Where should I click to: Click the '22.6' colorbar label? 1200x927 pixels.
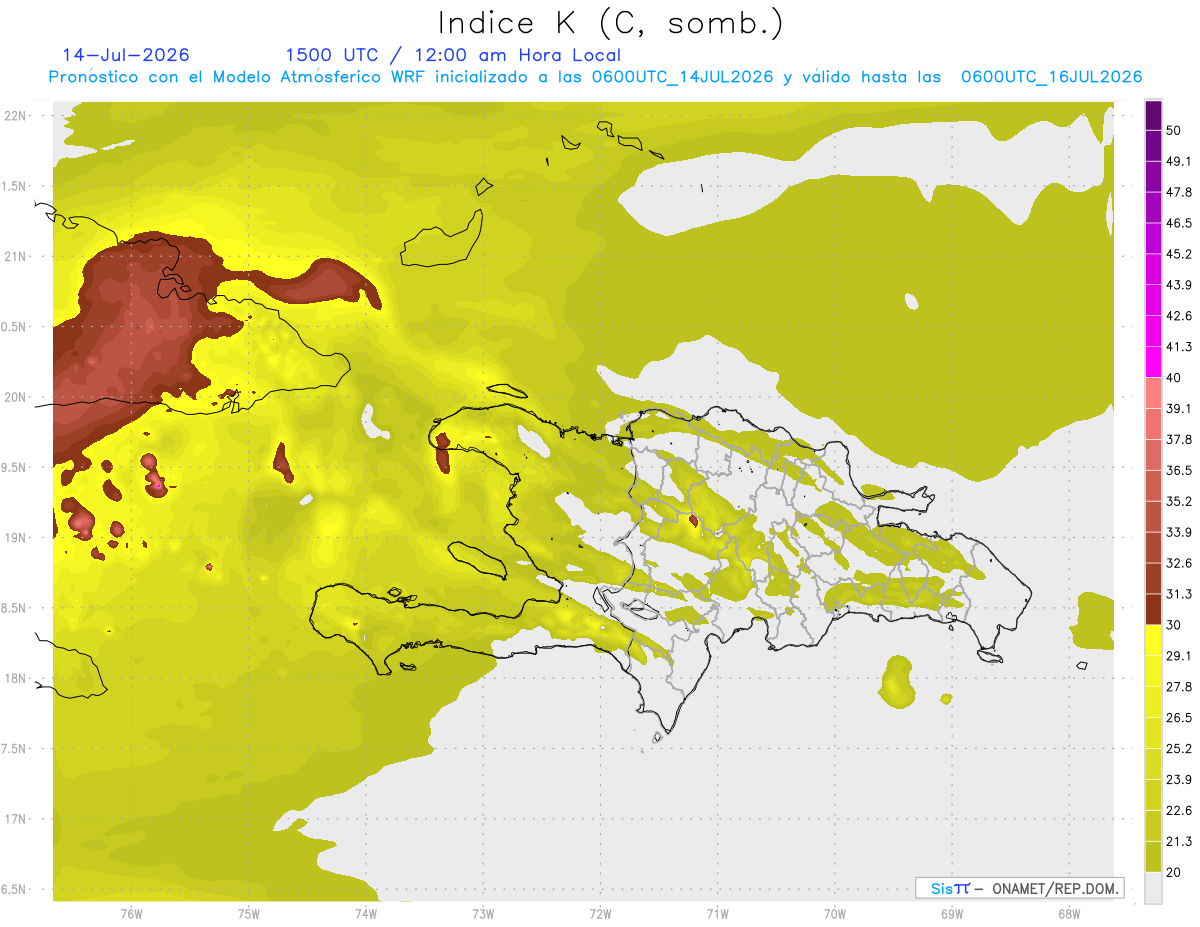pyautogui.click(x=1179, y=810)
